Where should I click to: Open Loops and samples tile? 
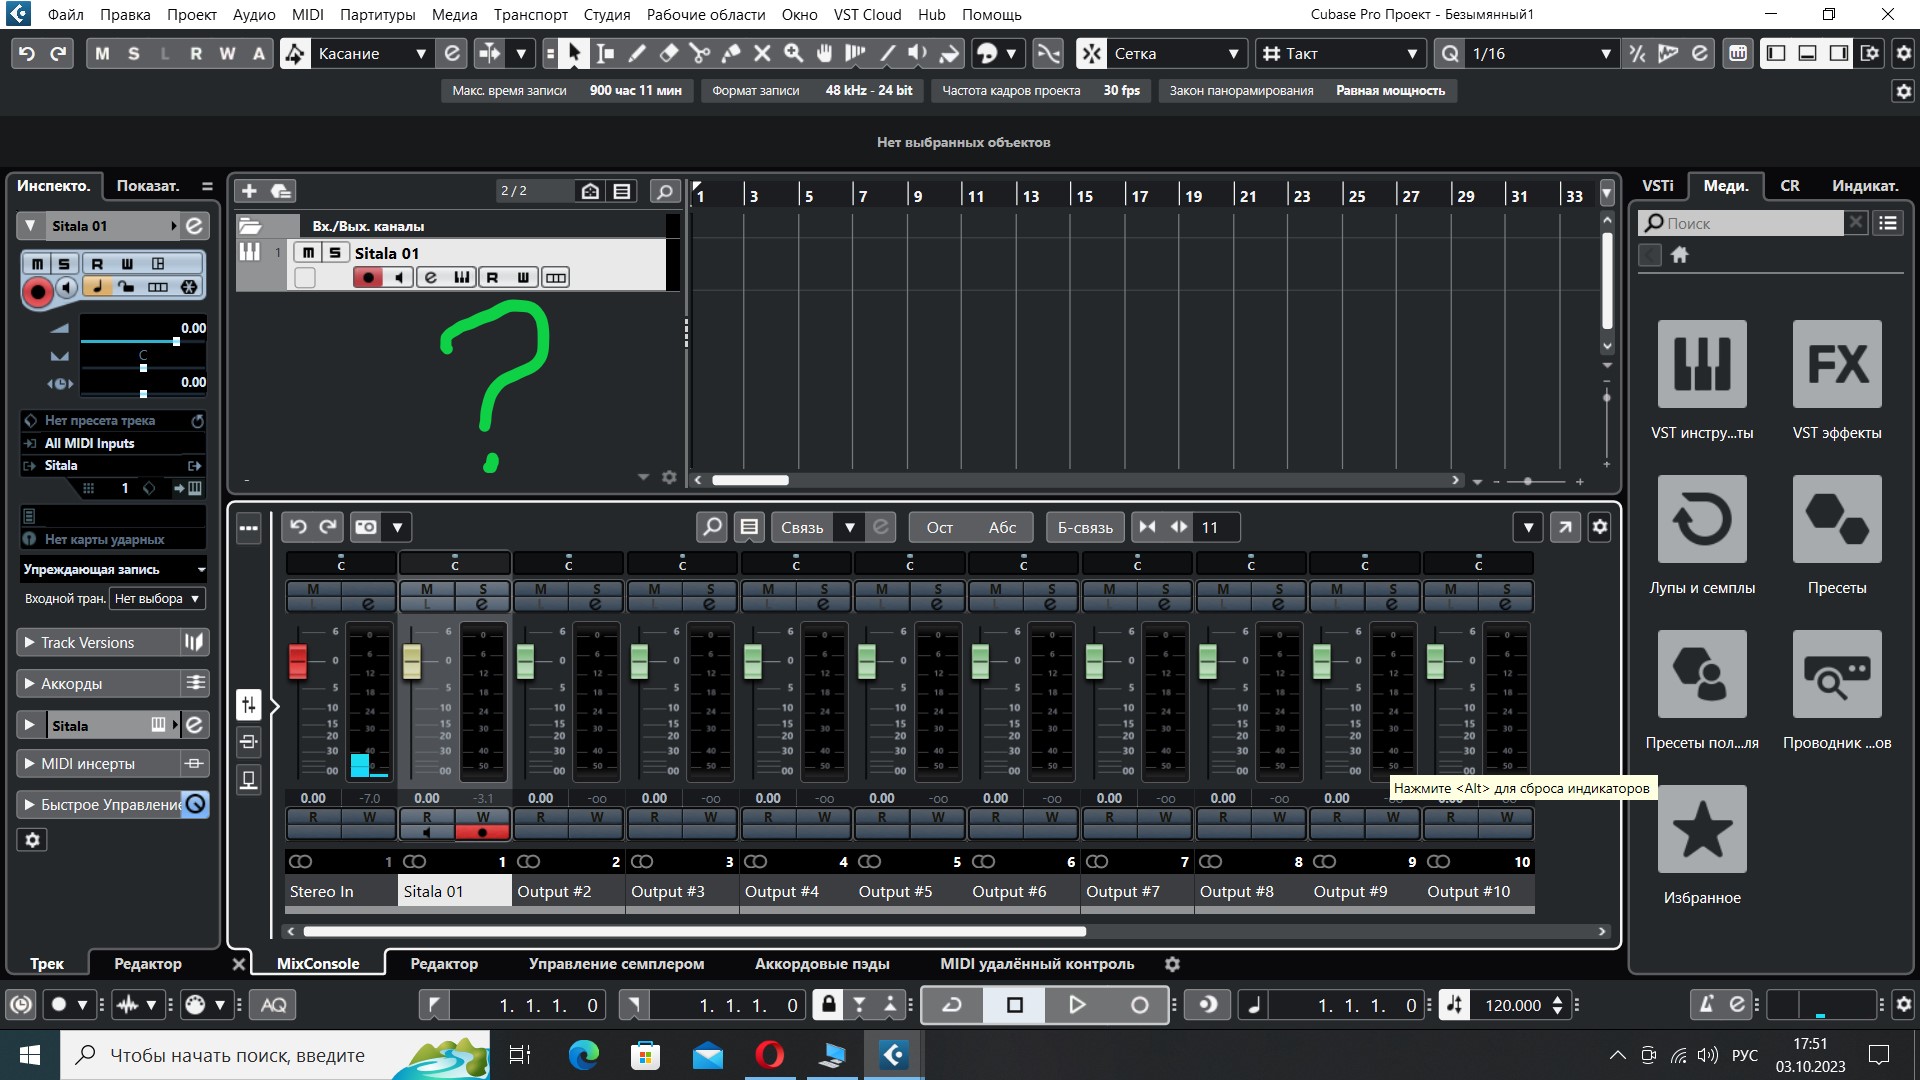coord(1701,519)
